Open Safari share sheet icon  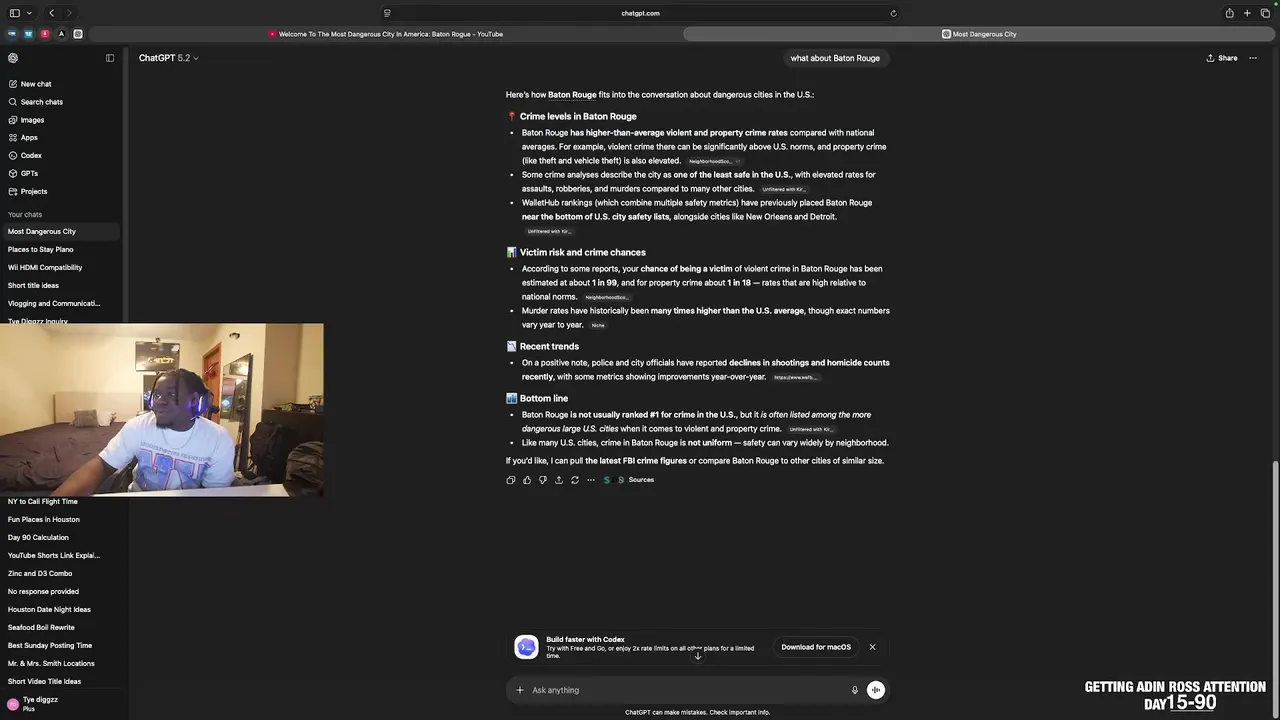click(1229, 13)
